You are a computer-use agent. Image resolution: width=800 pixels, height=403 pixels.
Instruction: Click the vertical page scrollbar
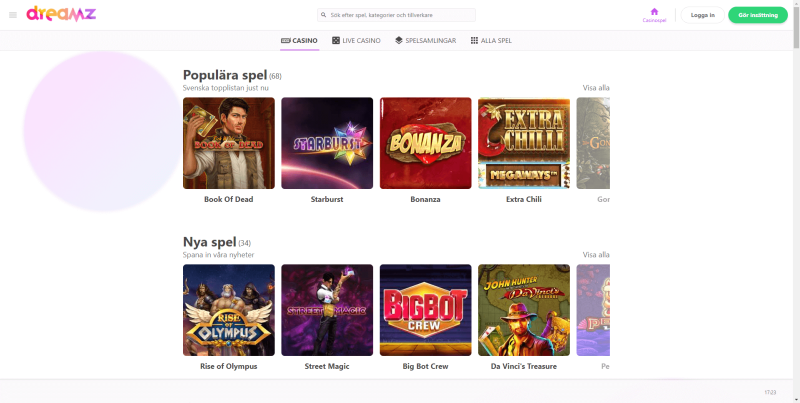pyautogui.click(x=796, y=26)
